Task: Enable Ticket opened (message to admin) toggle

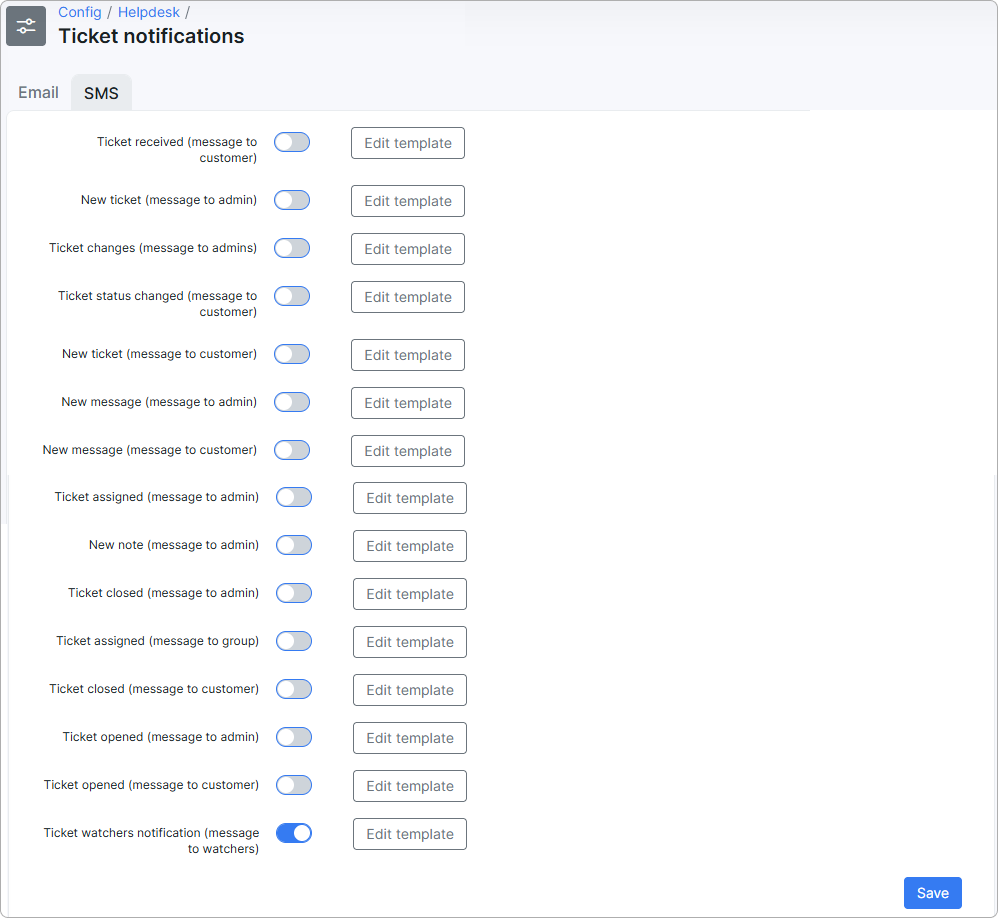Action: [294, 737]
